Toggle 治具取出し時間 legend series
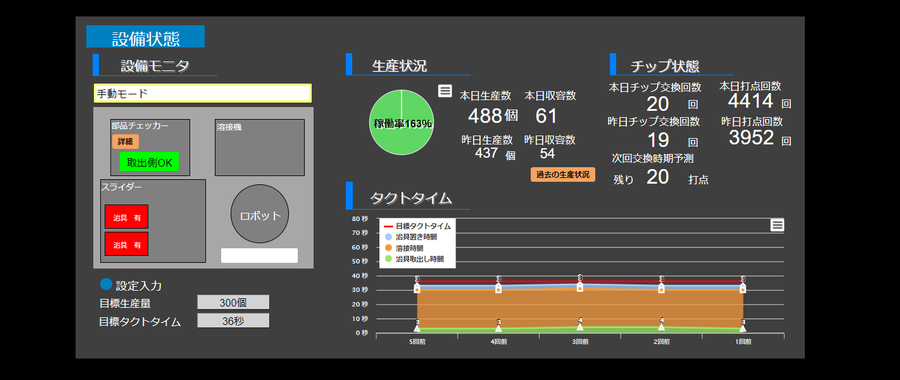This screenshot has height=380, width=900. [413, 259]
